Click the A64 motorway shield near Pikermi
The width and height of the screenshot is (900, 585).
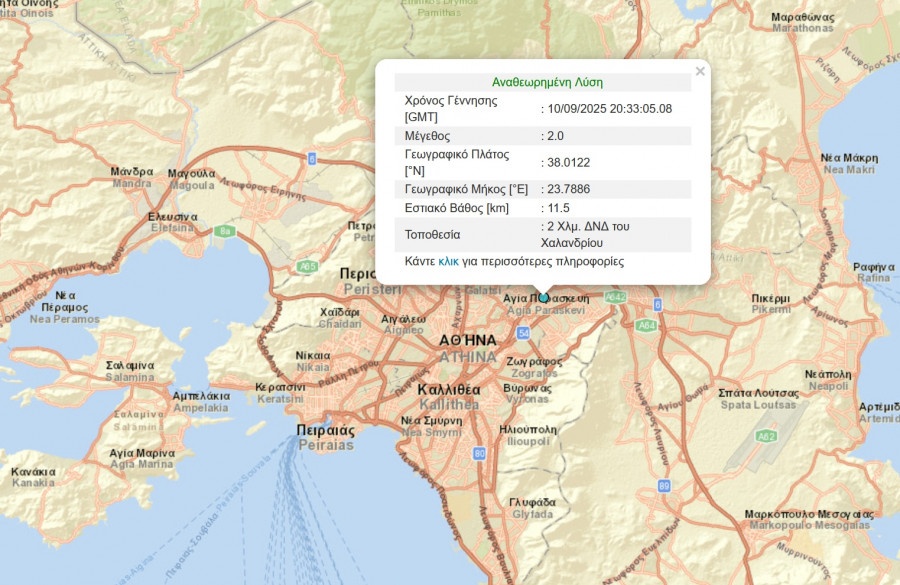click(647, 324)
